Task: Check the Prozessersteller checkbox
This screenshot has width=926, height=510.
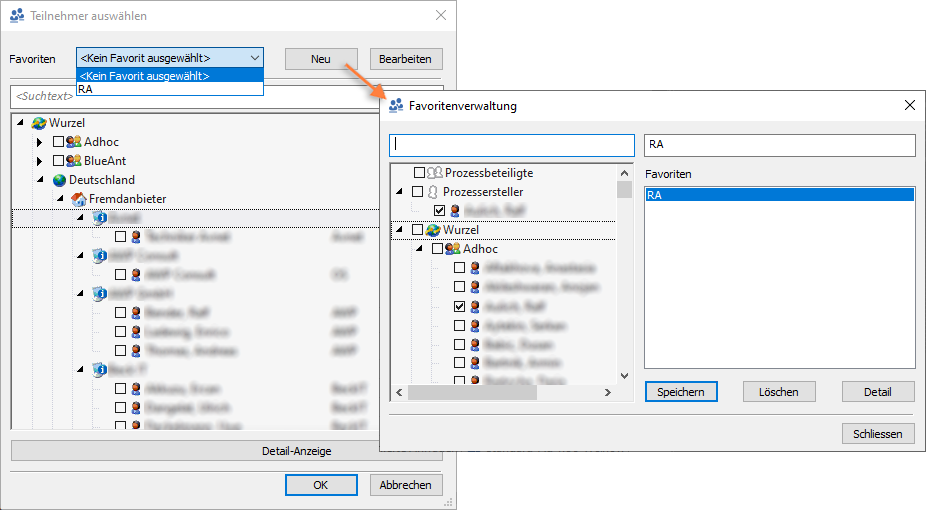Action: (418, 192)
